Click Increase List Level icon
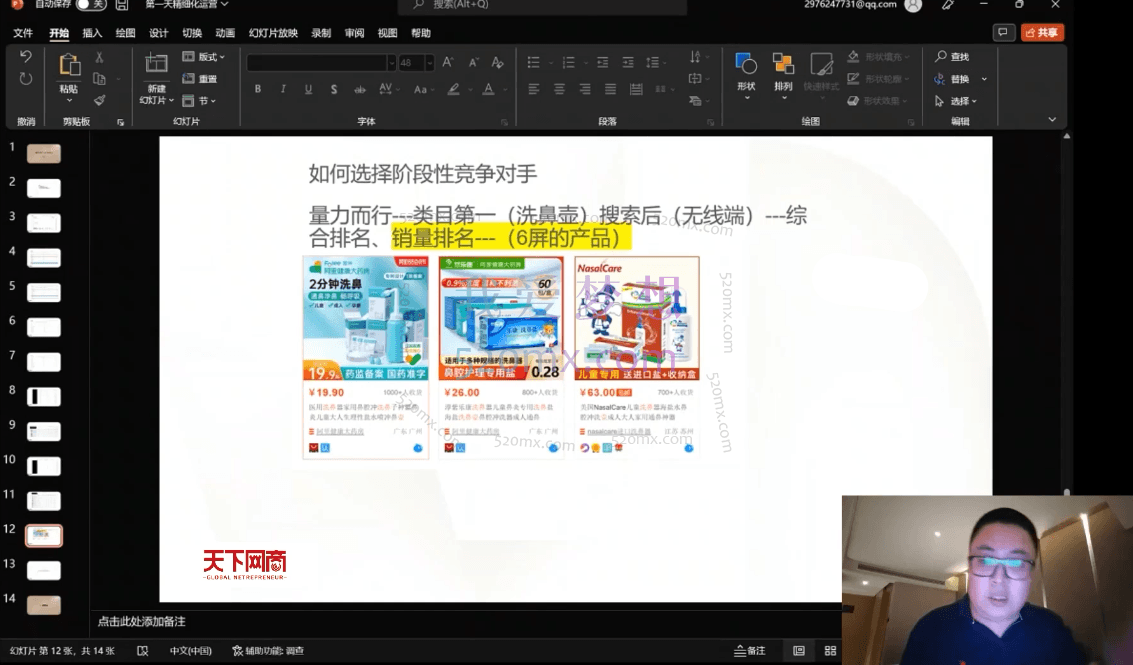This screenshot has height=665, width=1133. (x=628, y=63)
